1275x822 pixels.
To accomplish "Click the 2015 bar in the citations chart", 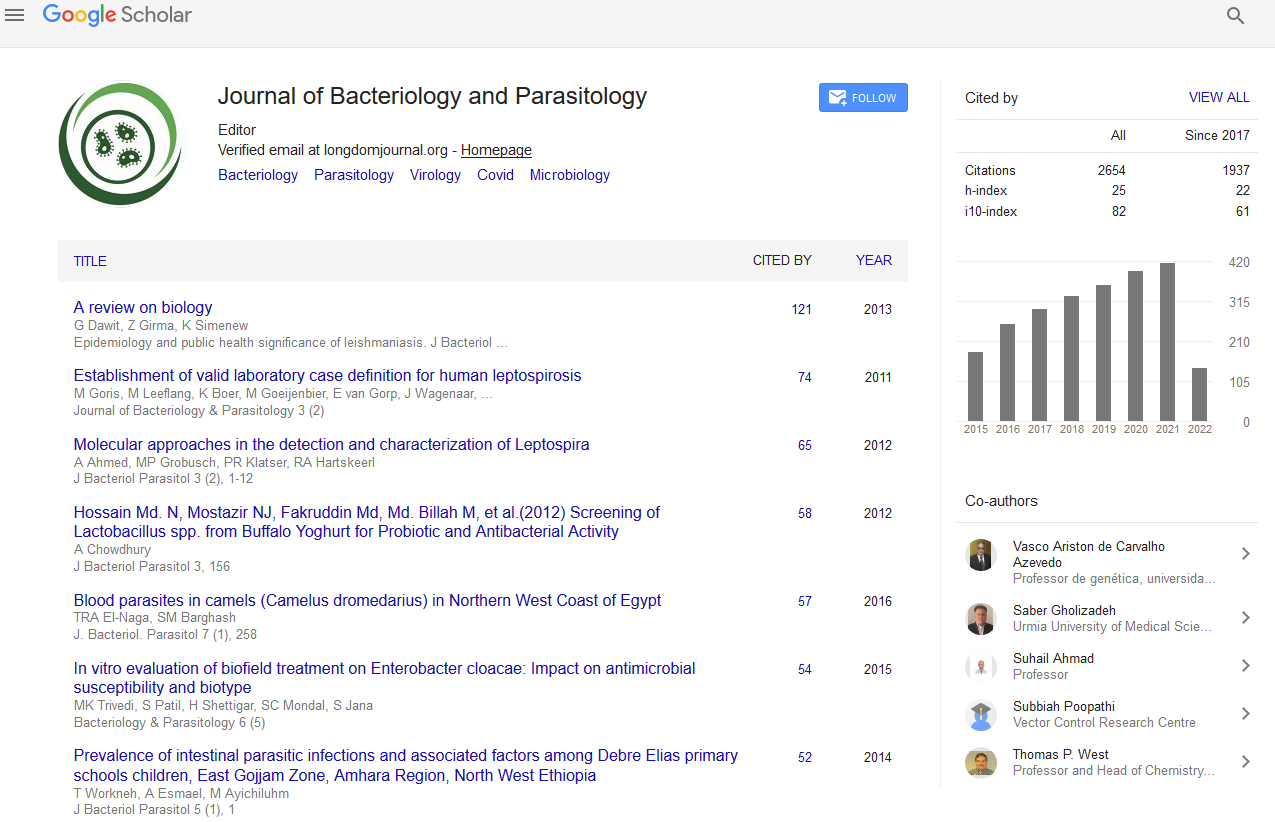I will (975, 386).
